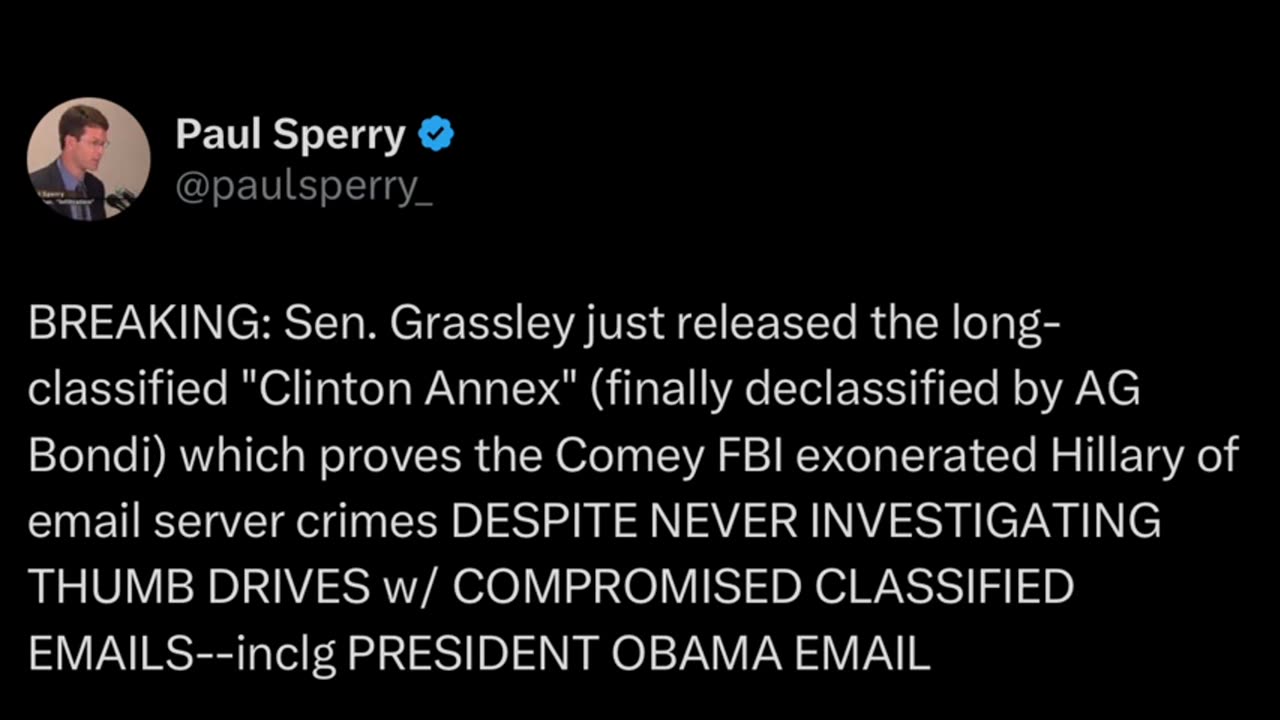Click the blue verified checkmark badge
The height and width of the screenshot is (720, 1280).
pyautogui.click(x=436, y=135)
